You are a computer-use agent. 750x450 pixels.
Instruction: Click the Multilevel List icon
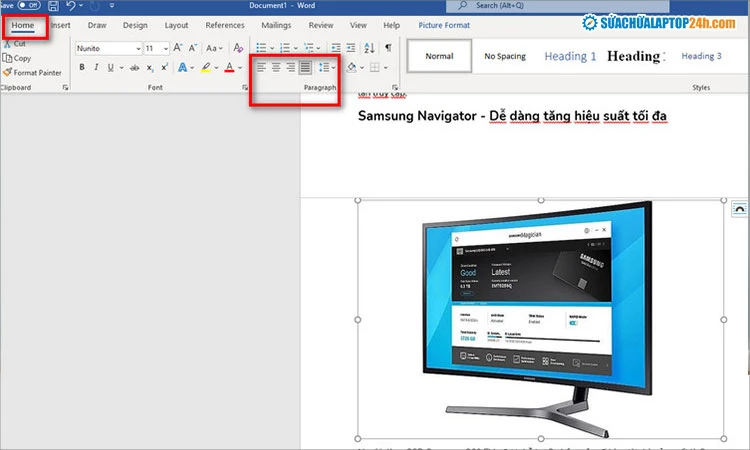(309, 48)
